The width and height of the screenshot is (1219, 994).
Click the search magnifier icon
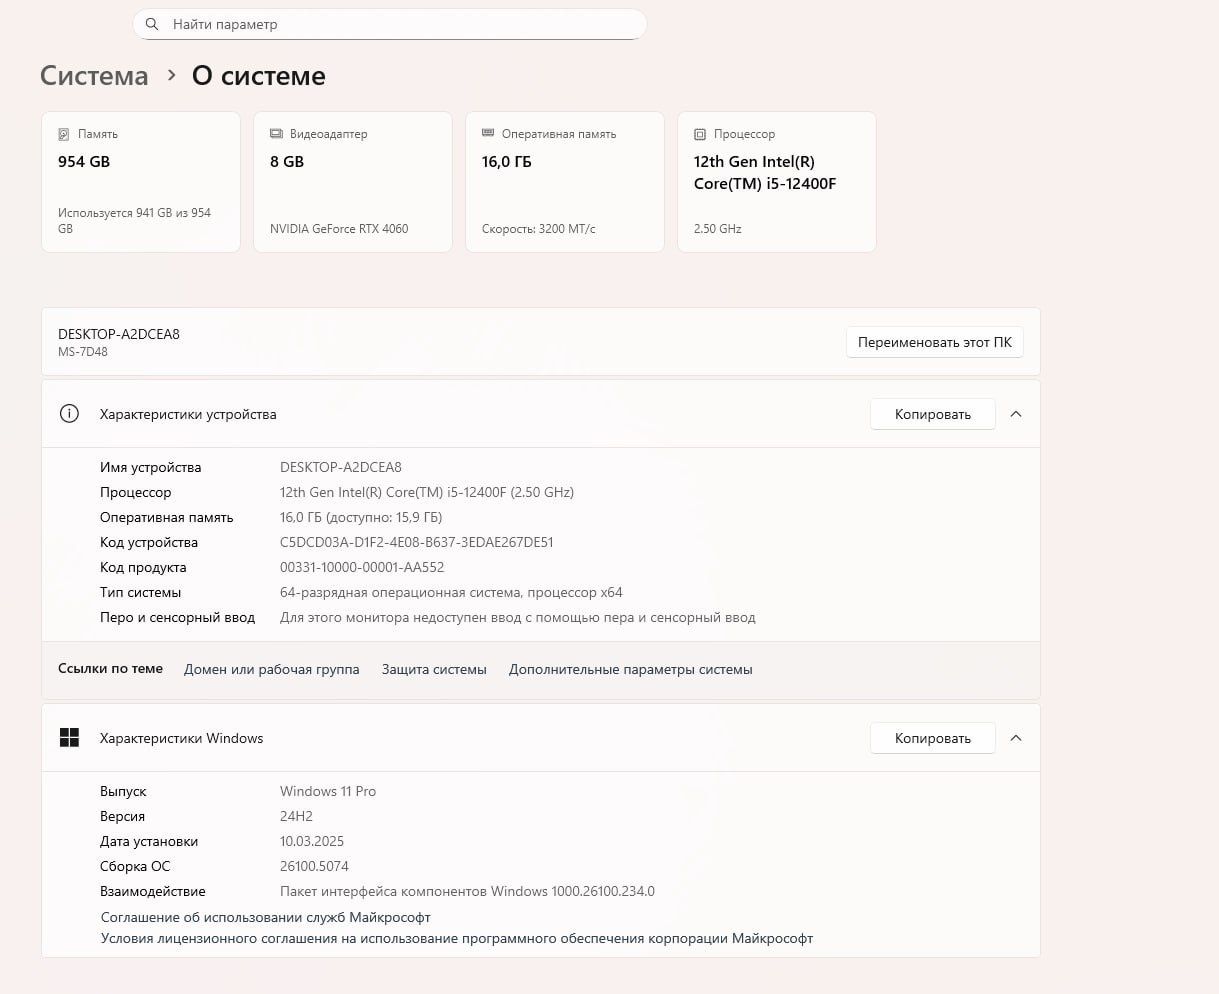tap(152, 24)
